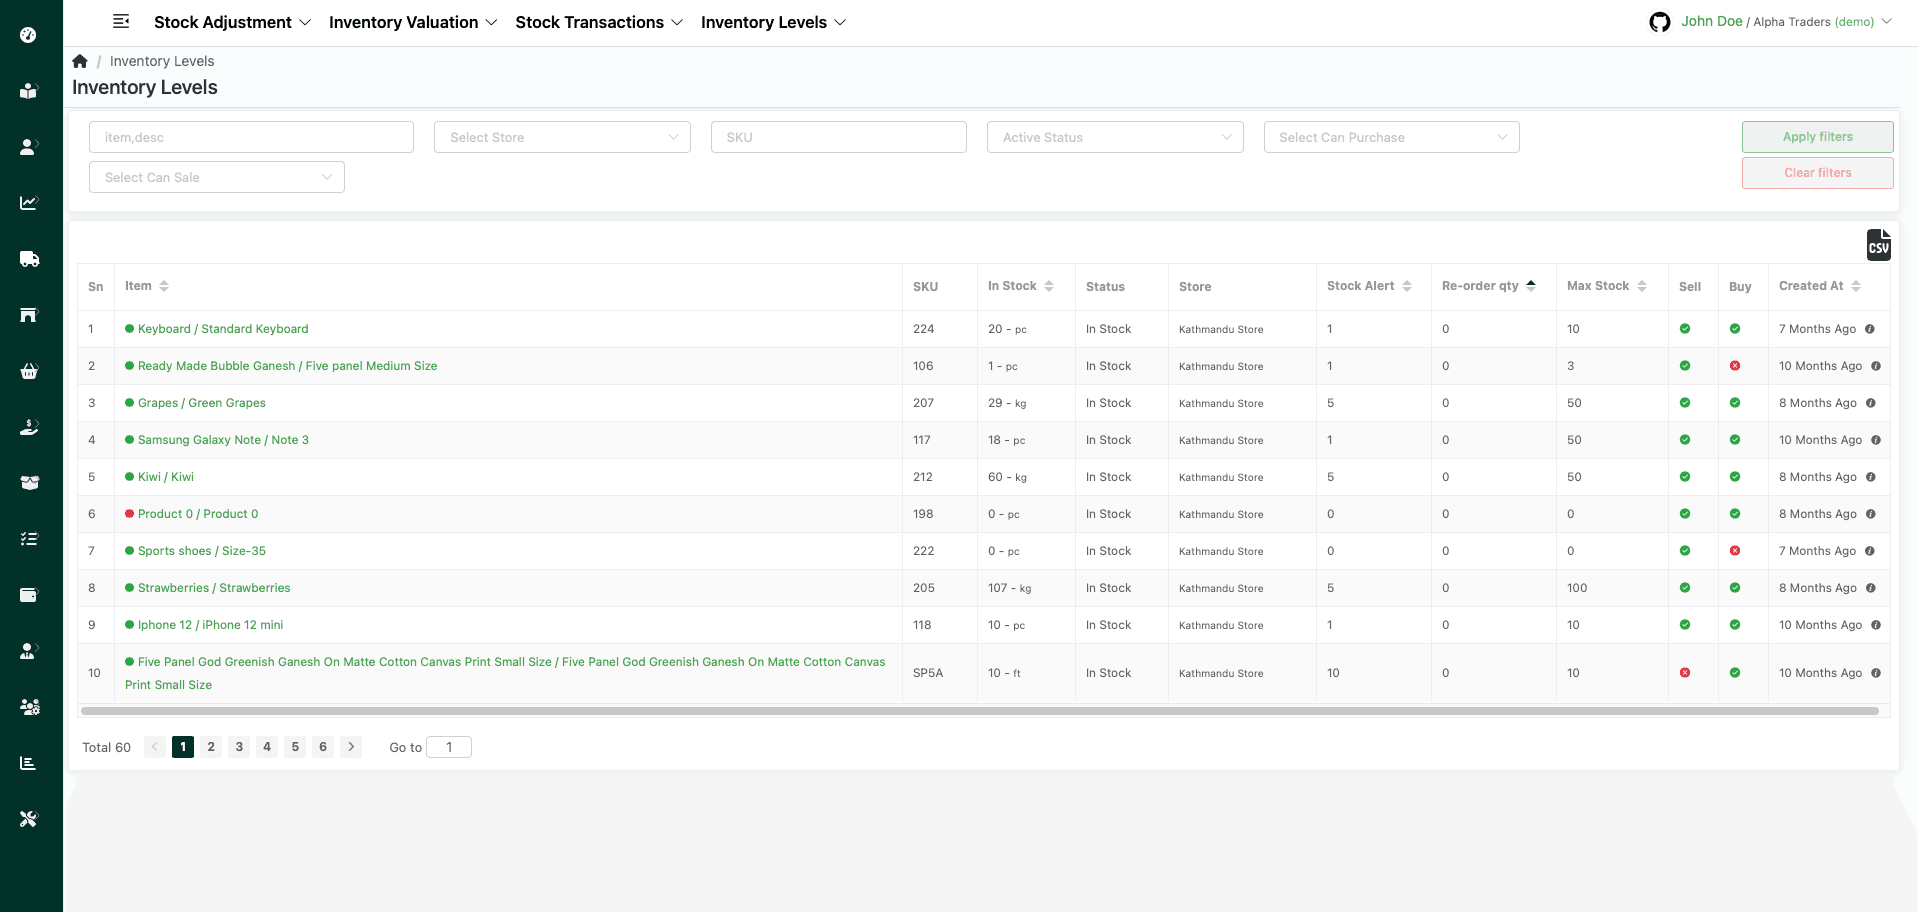Click the CSV export icon
Image resolution: width=1918 pixels, height=912 pixels.
tap(1878, 245)
